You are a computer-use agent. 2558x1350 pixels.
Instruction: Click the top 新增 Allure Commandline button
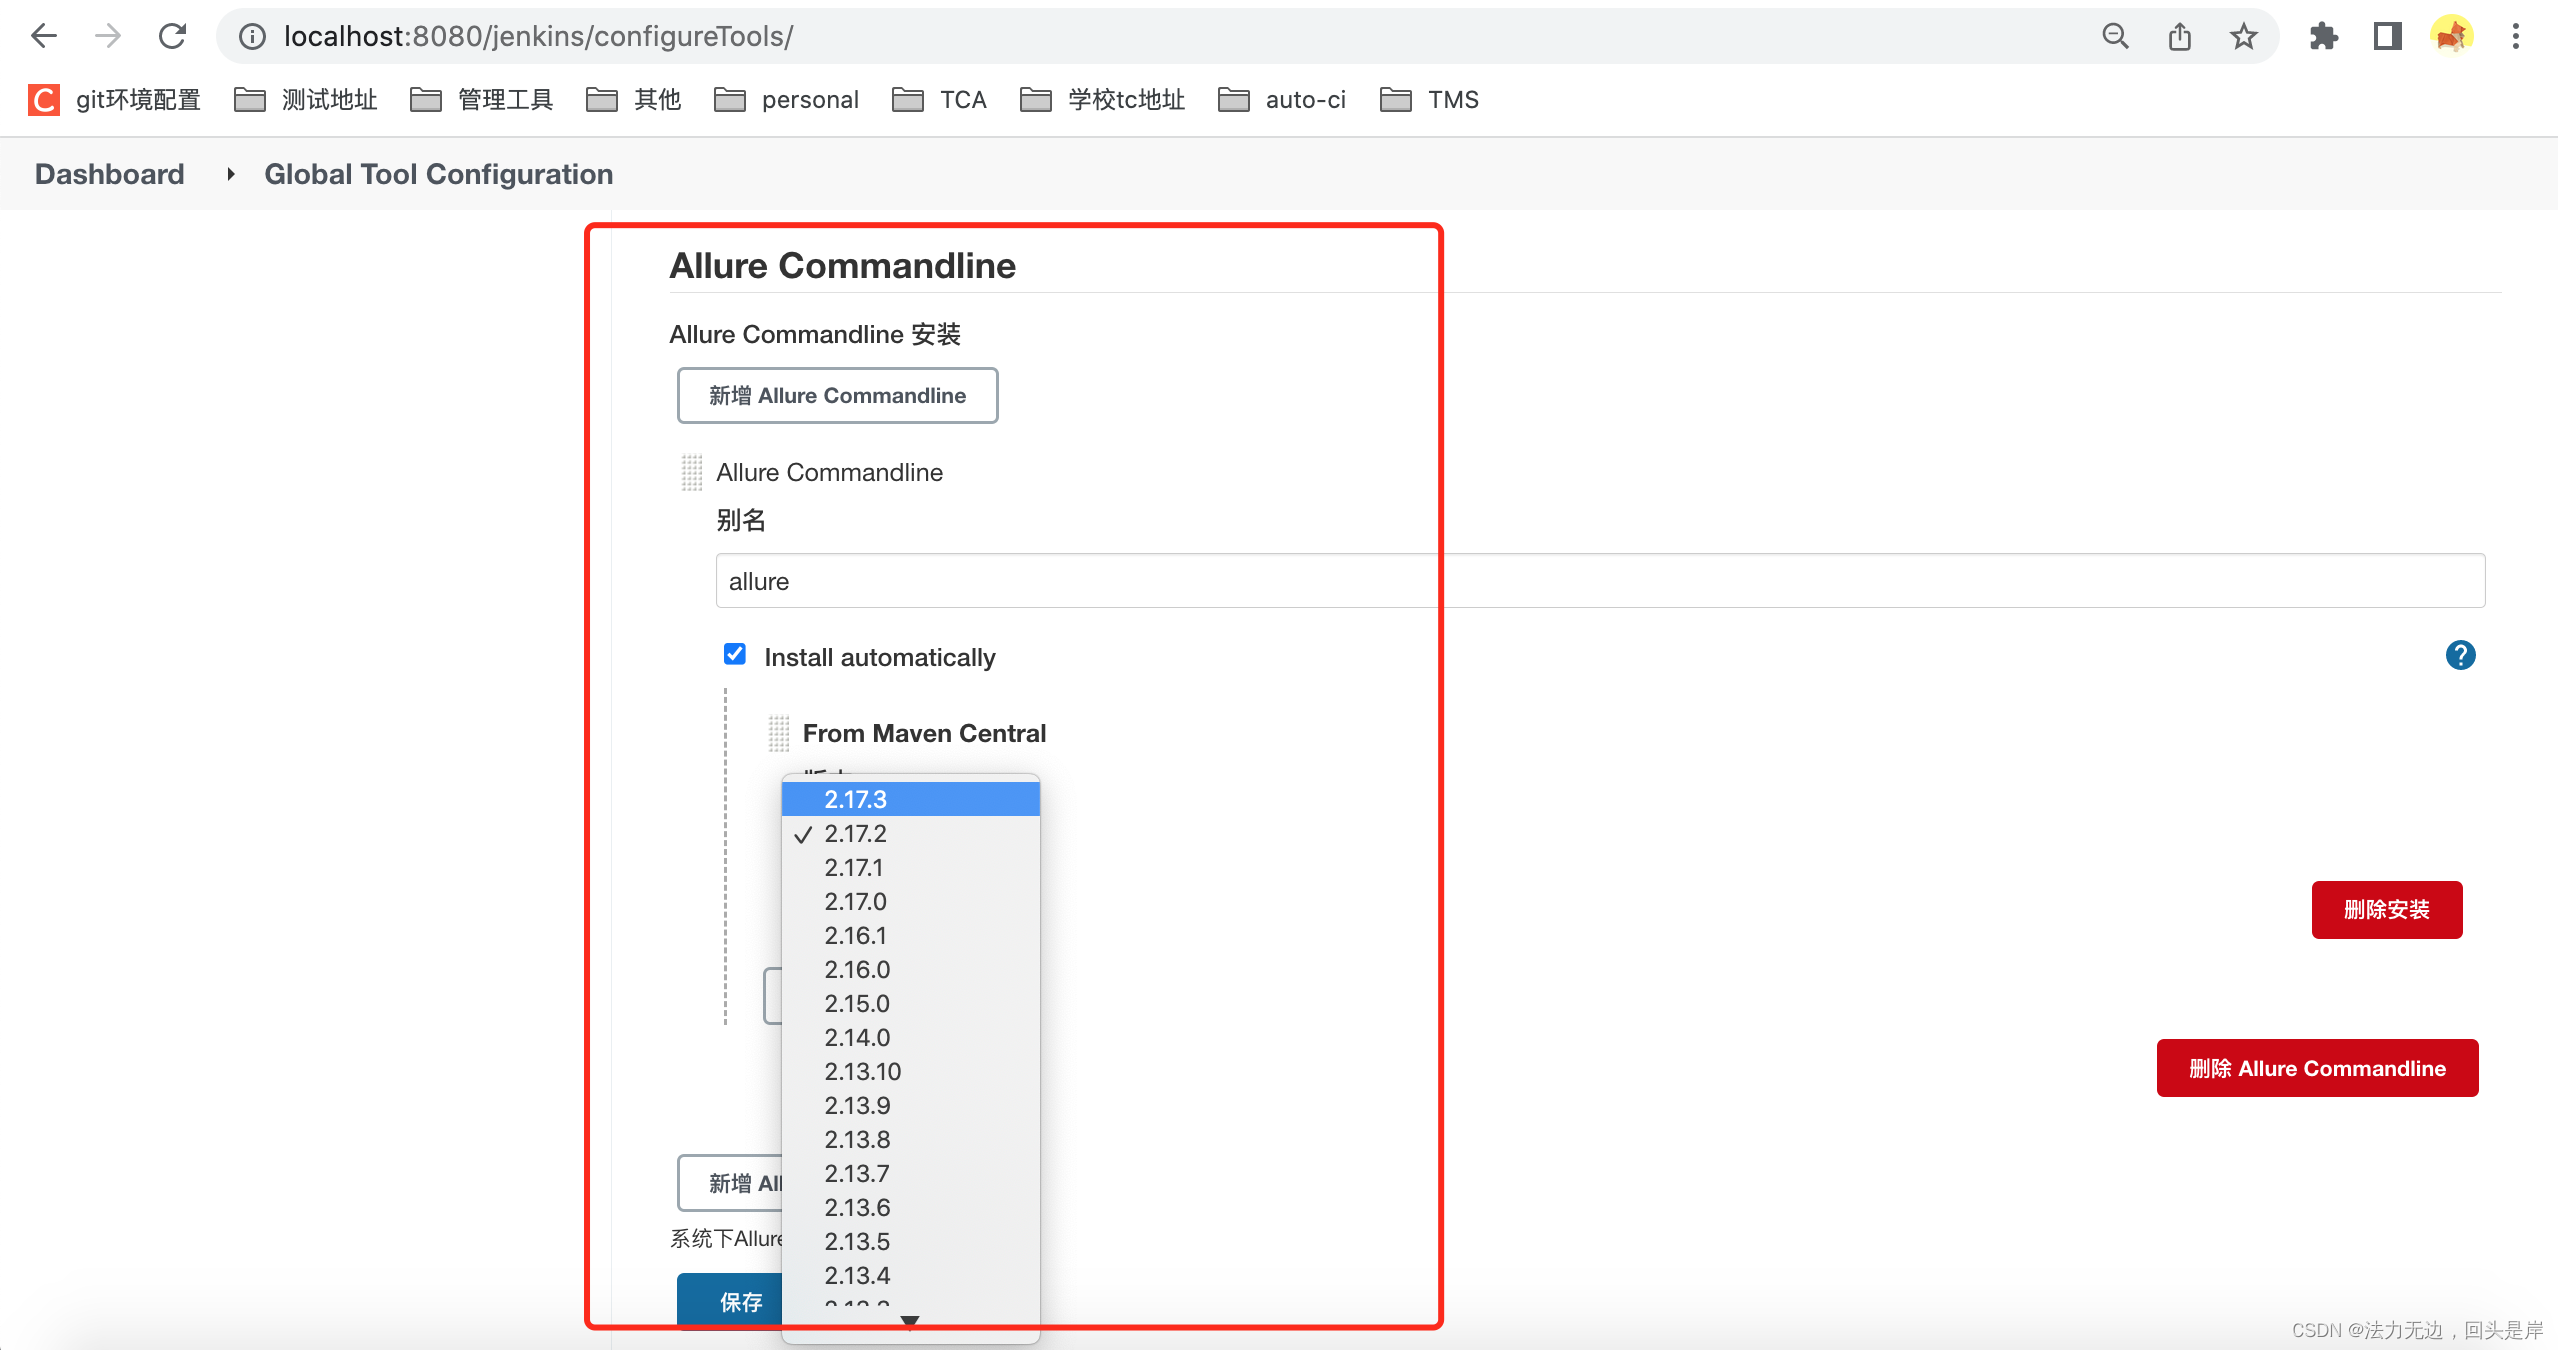838,396
